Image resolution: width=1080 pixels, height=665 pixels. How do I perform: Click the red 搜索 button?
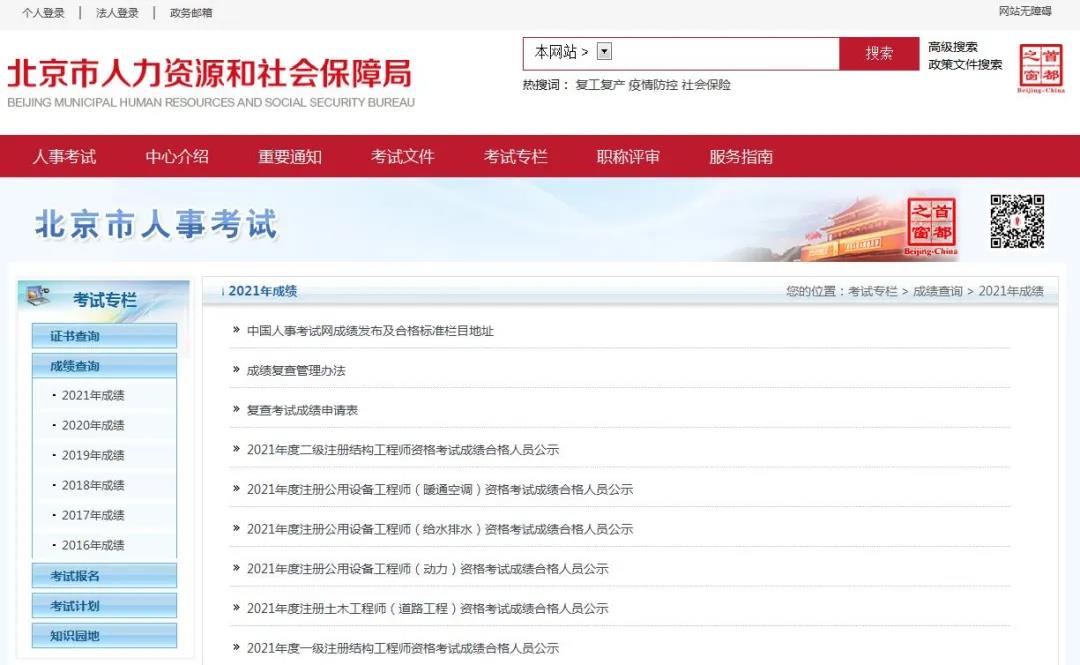(x=879, y=53)
